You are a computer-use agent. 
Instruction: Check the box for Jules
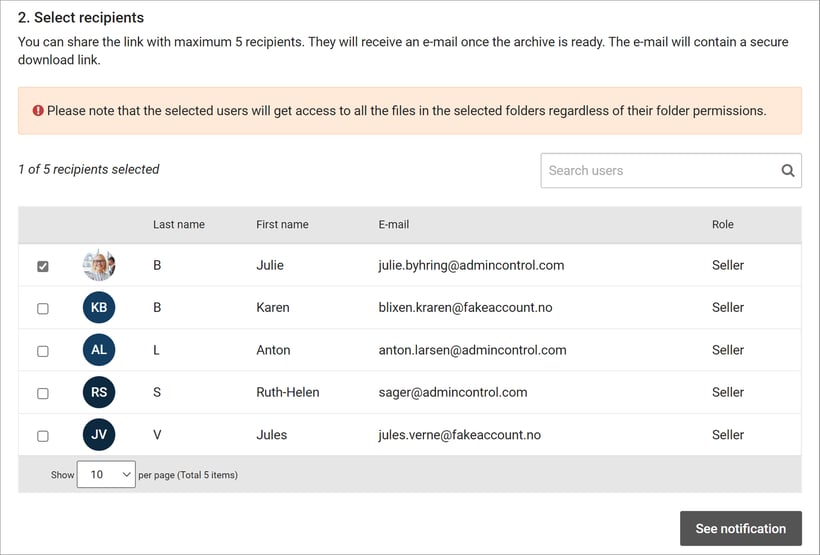[x=42, y=436]
